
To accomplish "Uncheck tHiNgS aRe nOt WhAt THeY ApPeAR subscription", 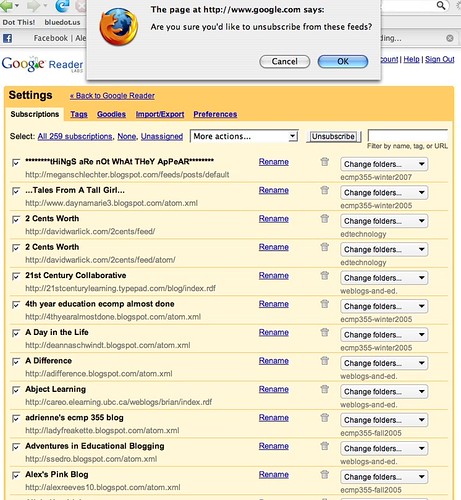I will (x=16, y=163).
